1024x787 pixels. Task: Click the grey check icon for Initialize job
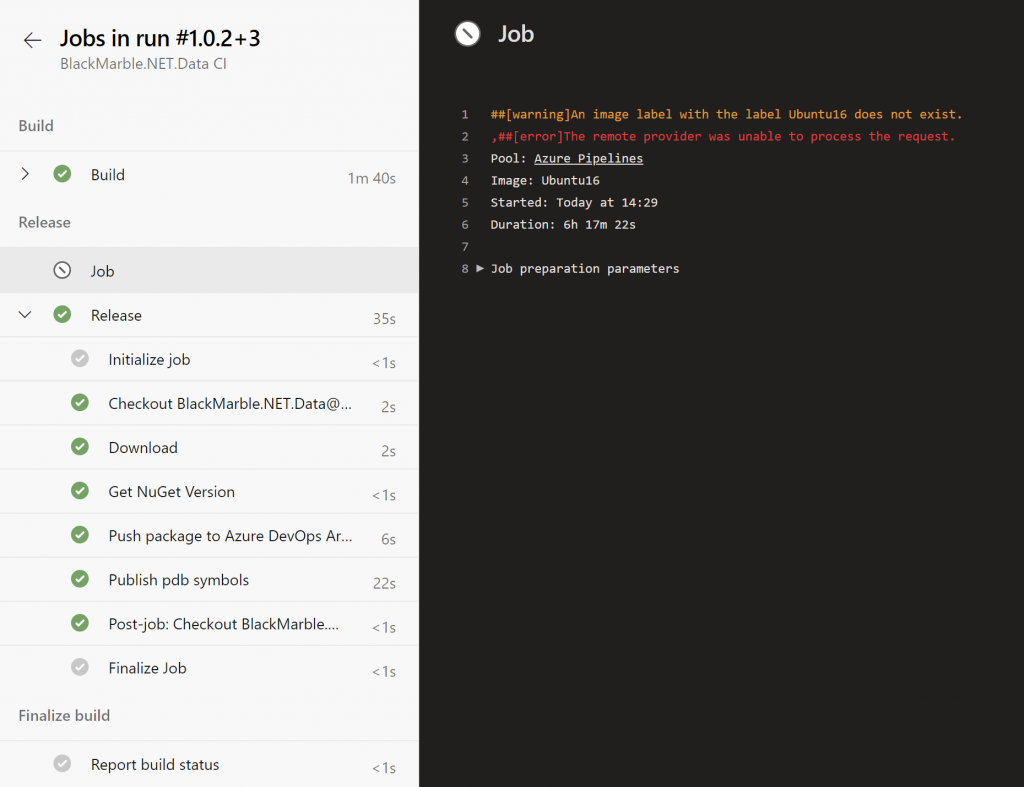point(80,358)
